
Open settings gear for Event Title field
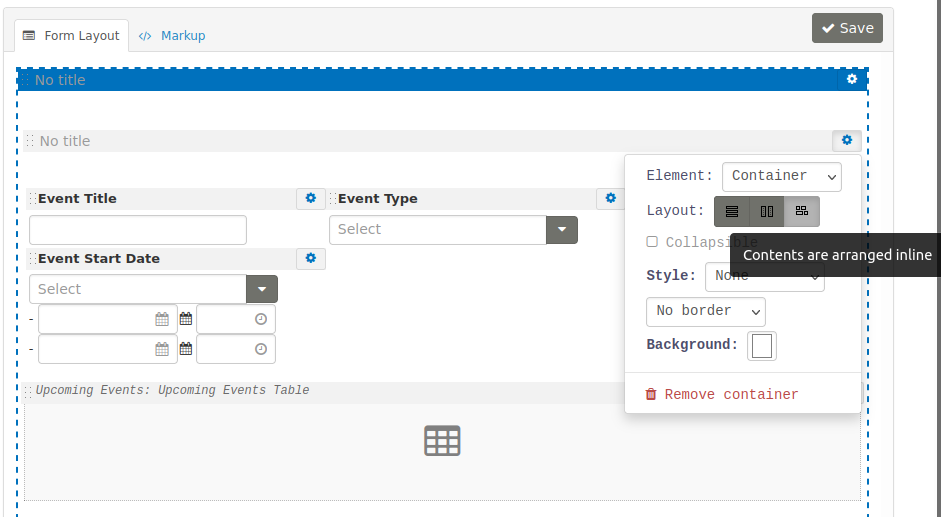pyautogui.click(x=310, y=199)
